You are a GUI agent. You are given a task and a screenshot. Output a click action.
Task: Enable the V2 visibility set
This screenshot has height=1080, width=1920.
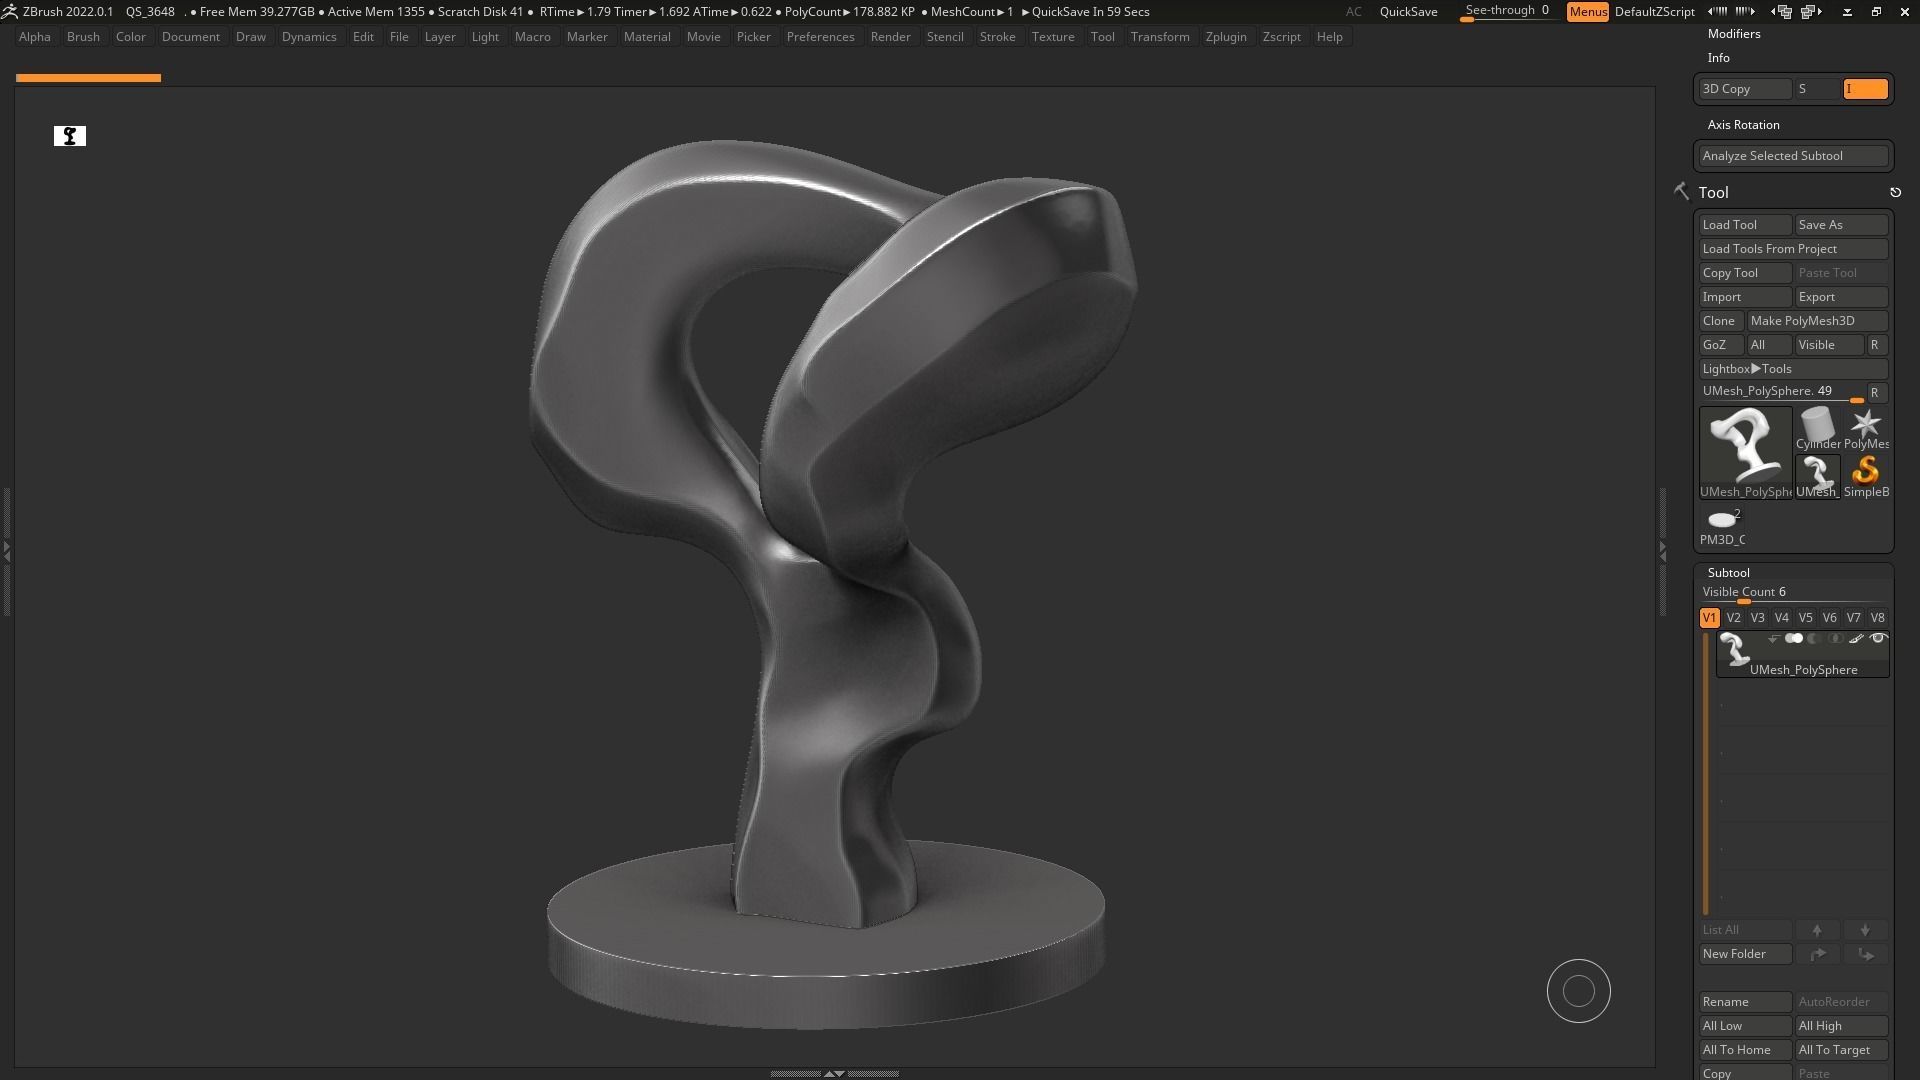click(x=1733, y=618)
